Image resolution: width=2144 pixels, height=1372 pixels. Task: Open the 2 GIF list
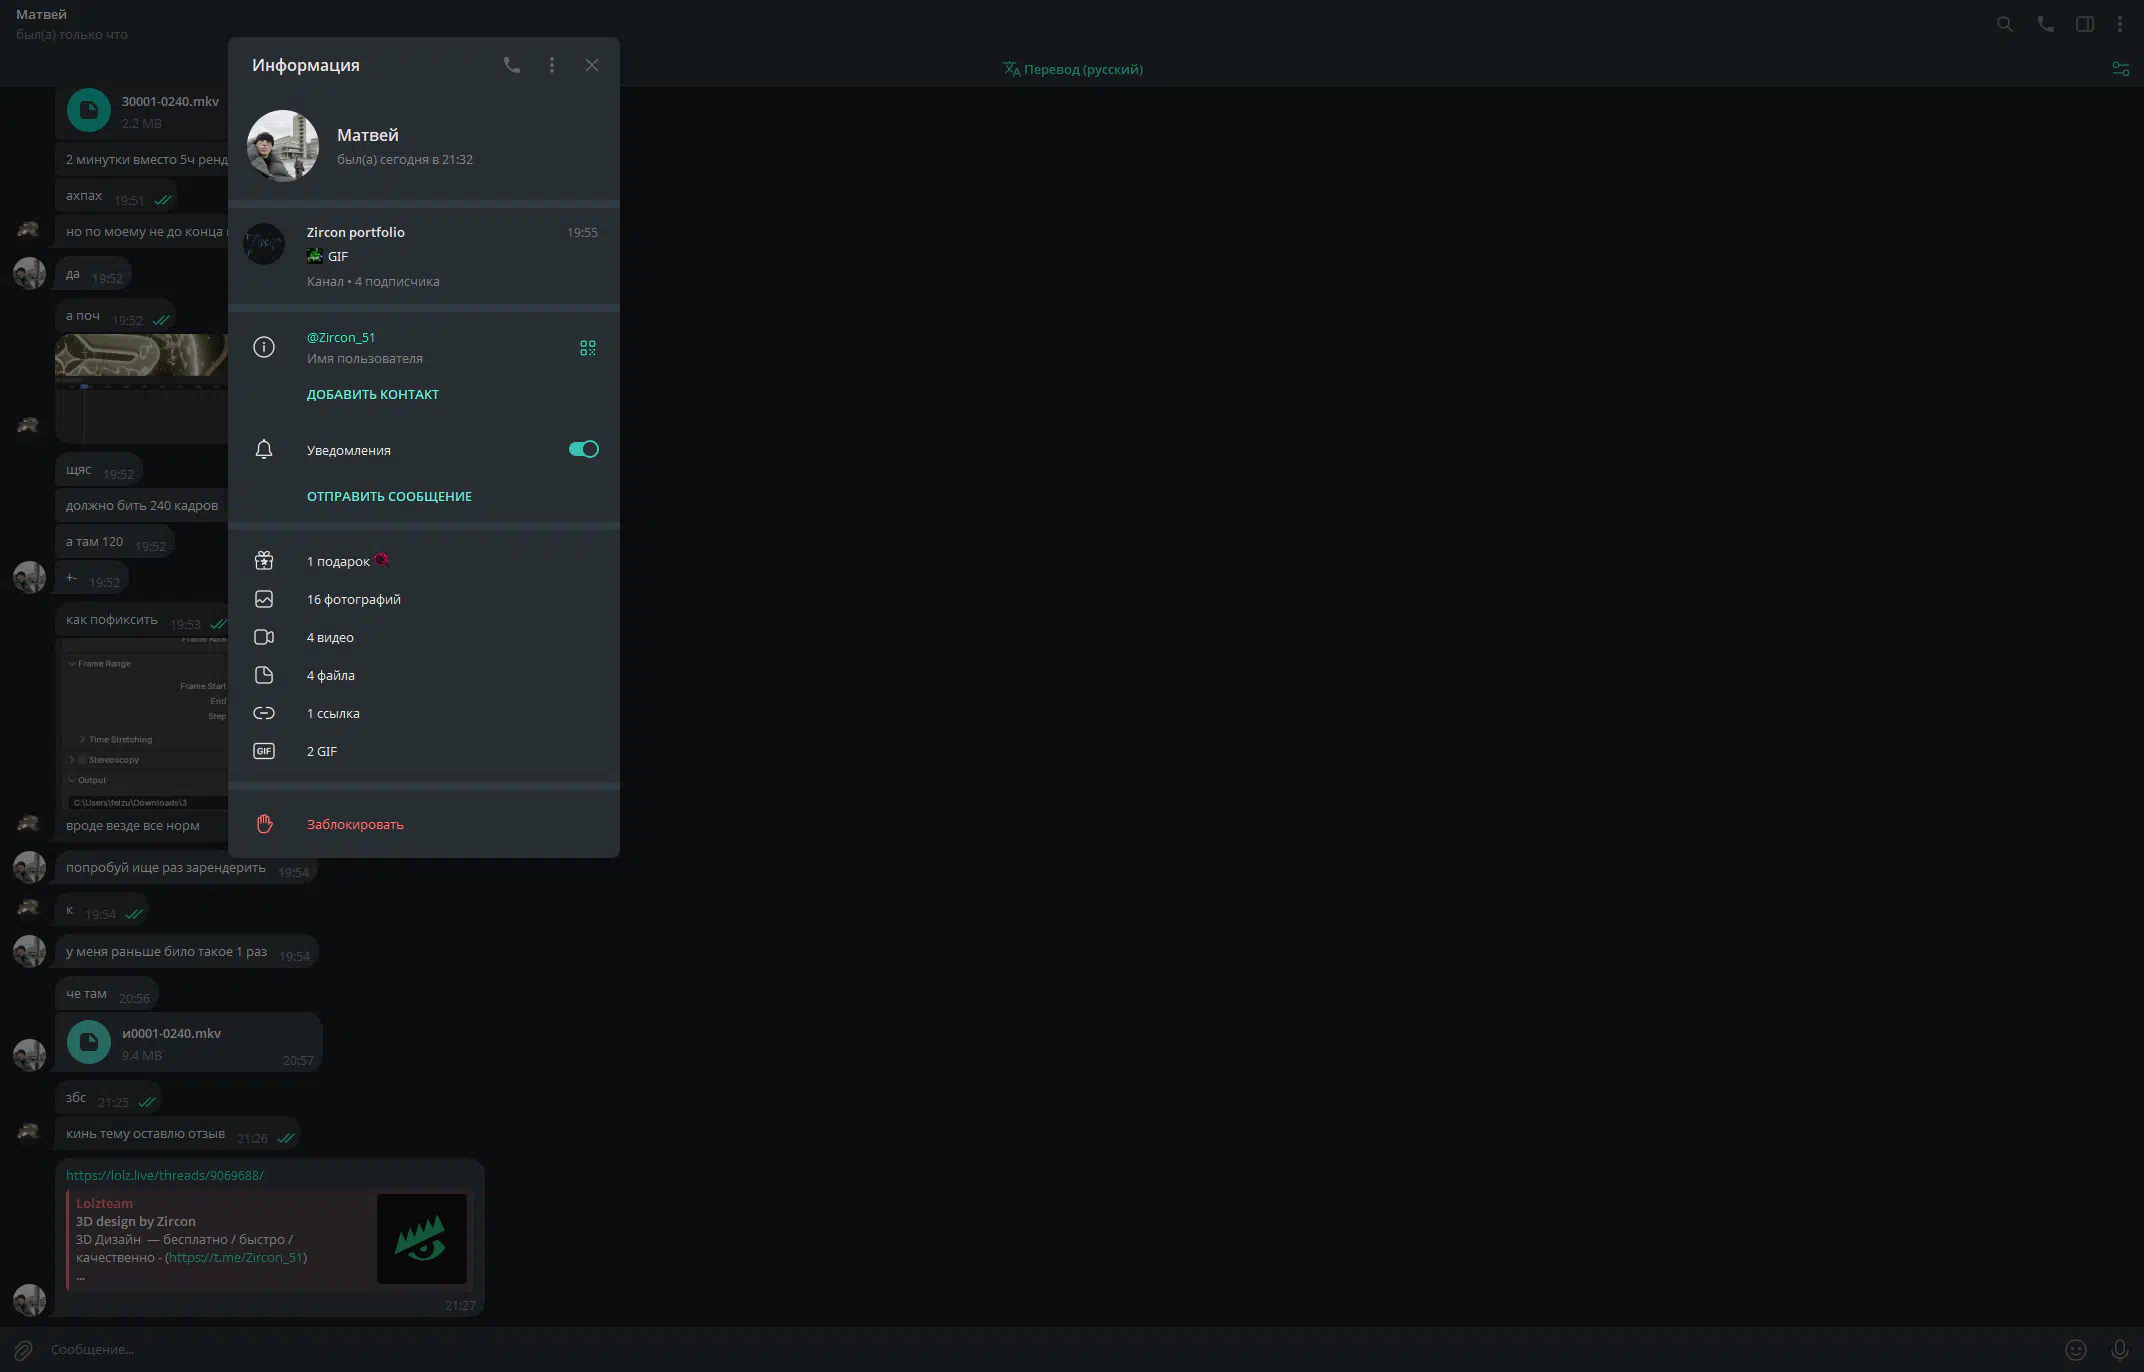[322, 751]
